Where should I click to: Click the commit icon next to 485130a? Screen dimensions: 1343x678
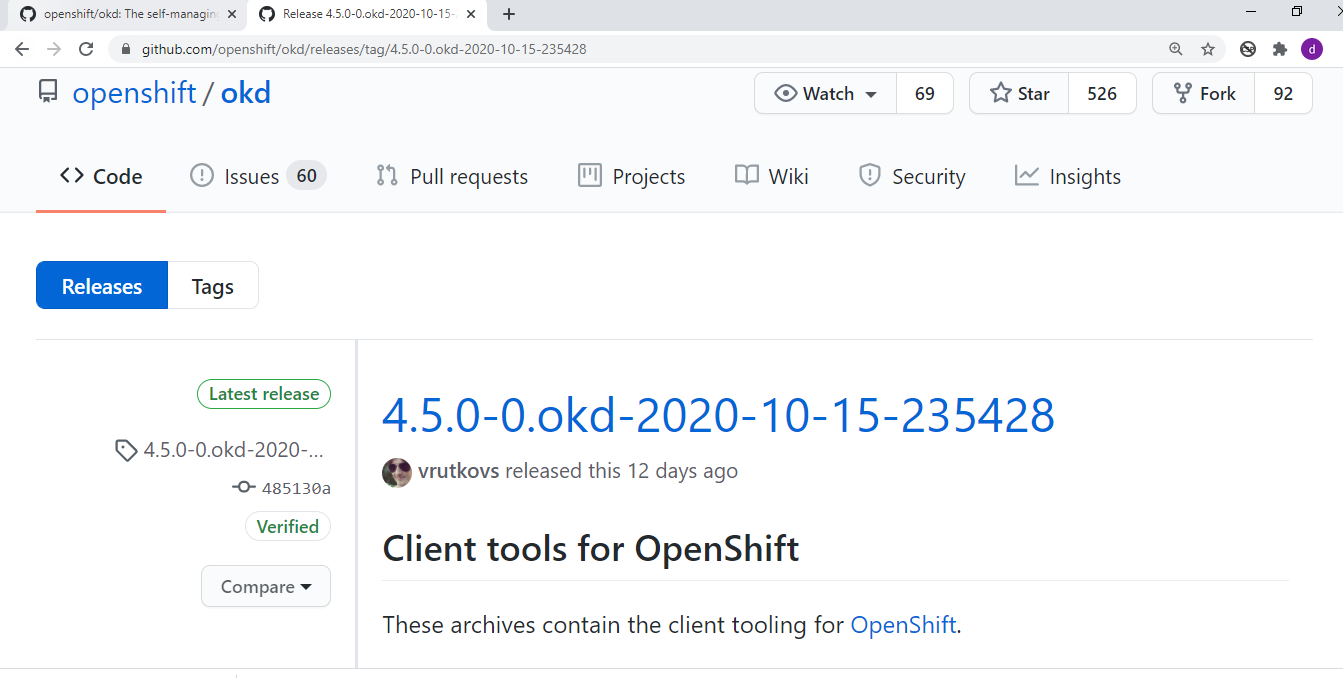(244, 488)
